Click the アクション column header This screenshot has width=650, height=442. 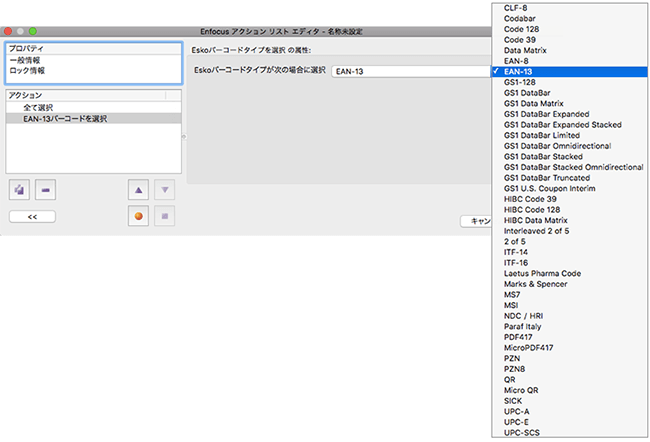click(x=86, y=95)
